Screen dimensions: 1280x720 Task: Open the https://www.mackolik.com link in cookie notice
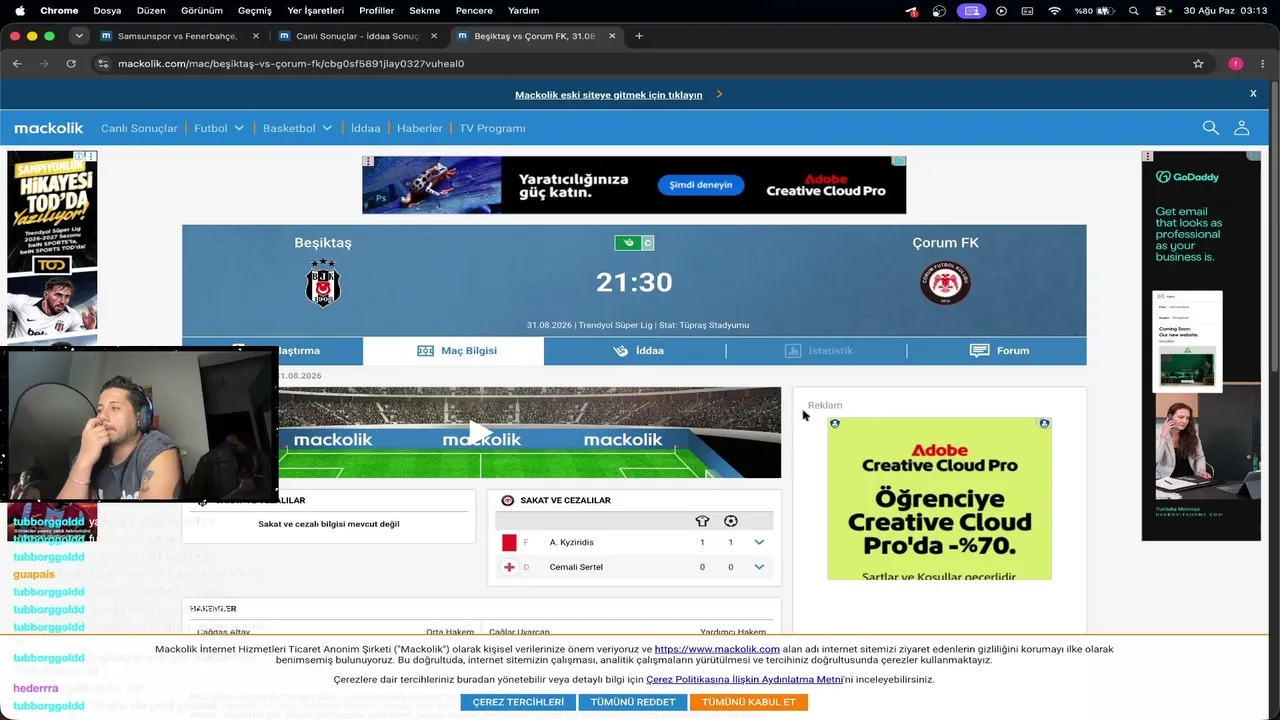click(717, 649)
